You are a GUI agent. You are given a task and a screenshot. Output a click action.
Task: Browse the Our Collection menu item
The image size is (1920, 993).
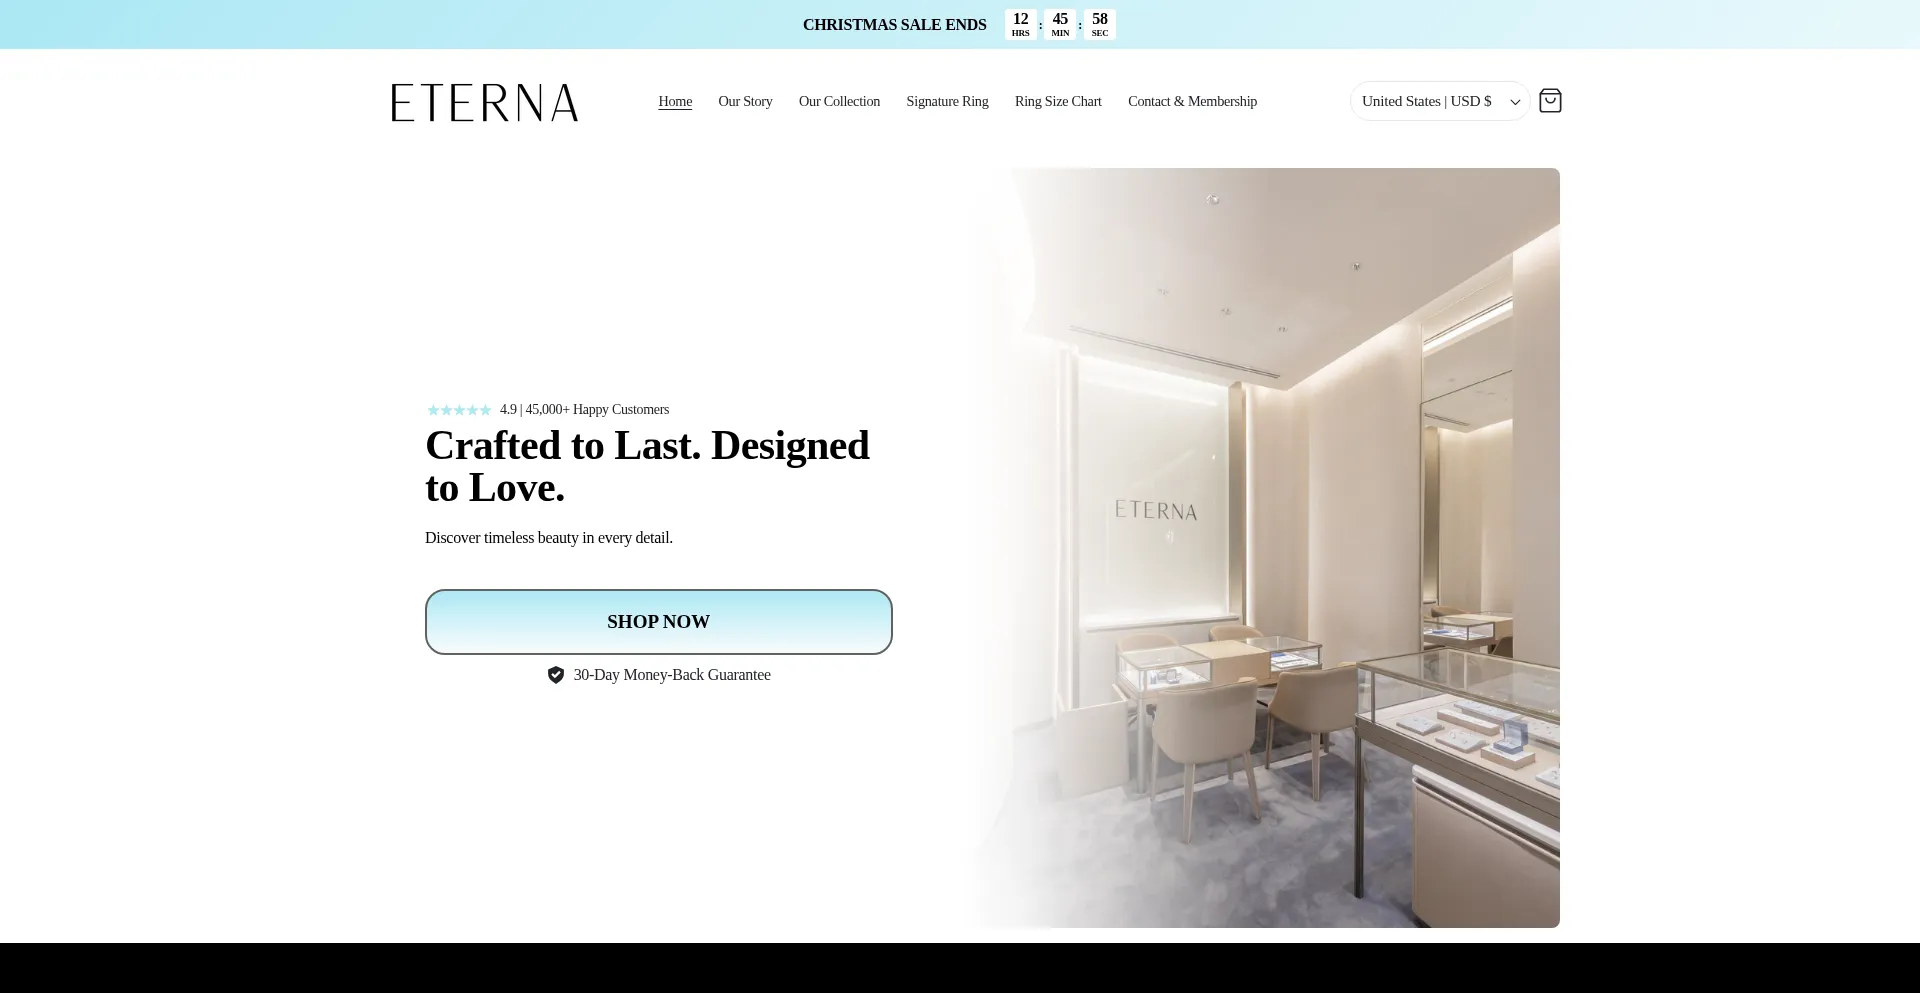coord(839,101)
